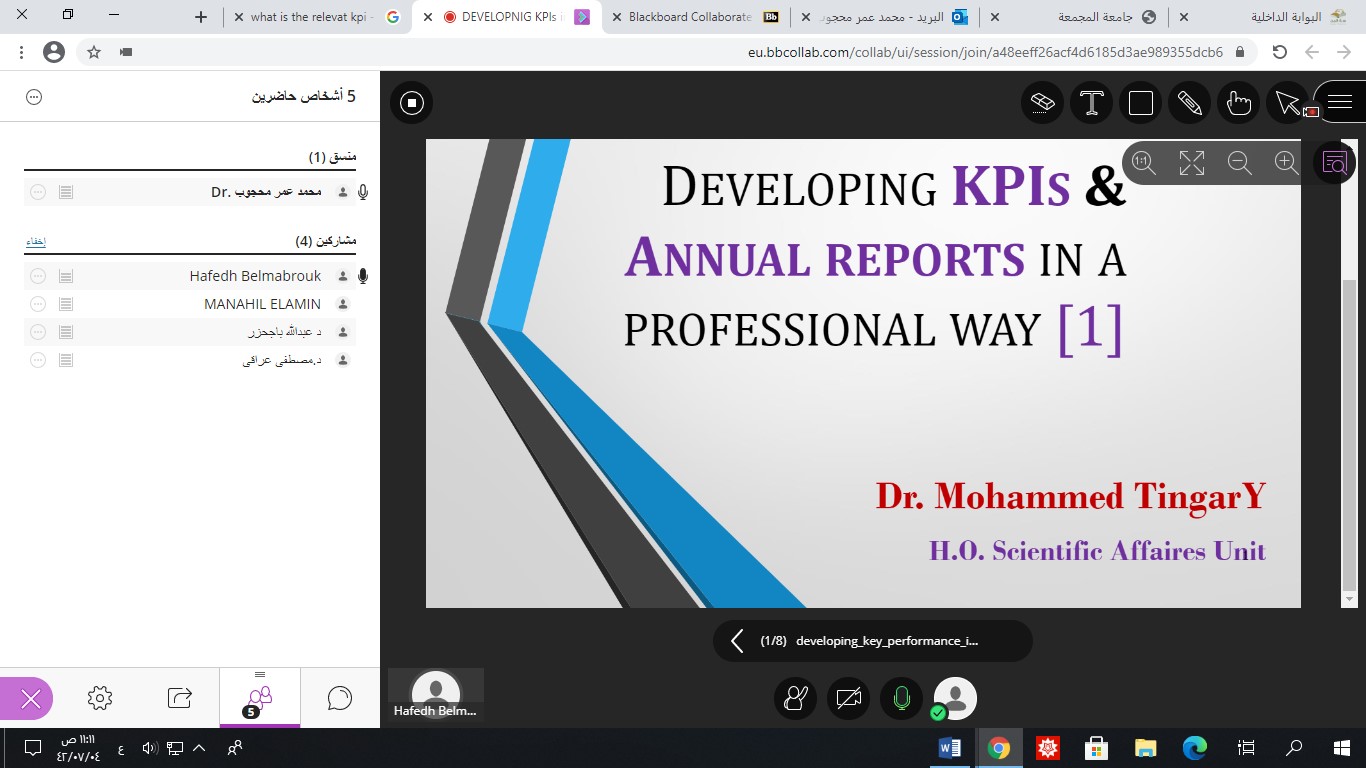This screenshot has width=1366, height=768.
Task: Select the Text annotation tool
Action: 1092,102
